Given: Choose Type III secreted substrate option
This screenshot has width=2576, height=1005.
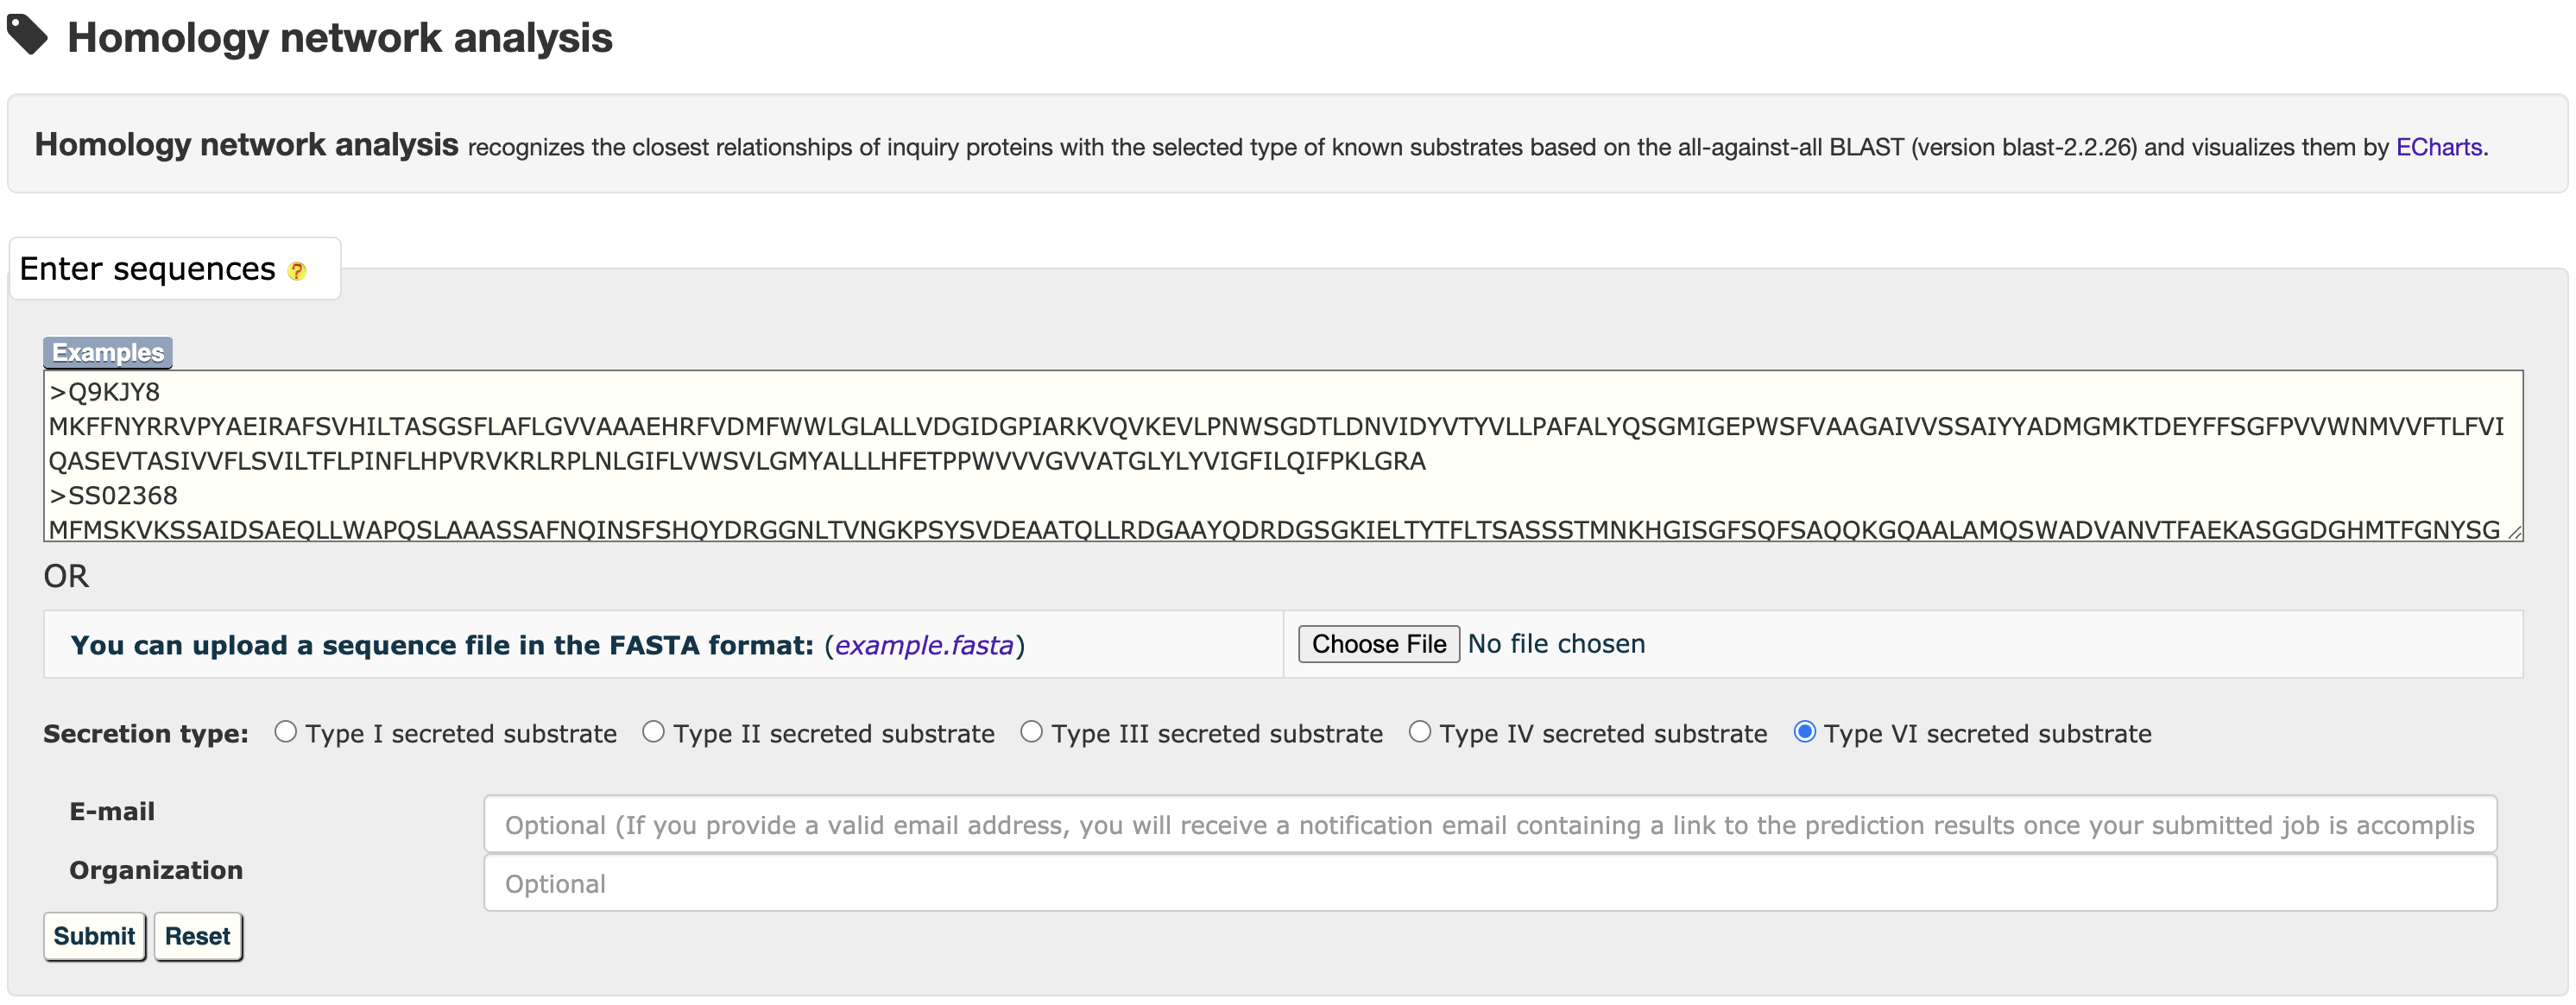Looking at the screenshot, I should (1031, 732).
